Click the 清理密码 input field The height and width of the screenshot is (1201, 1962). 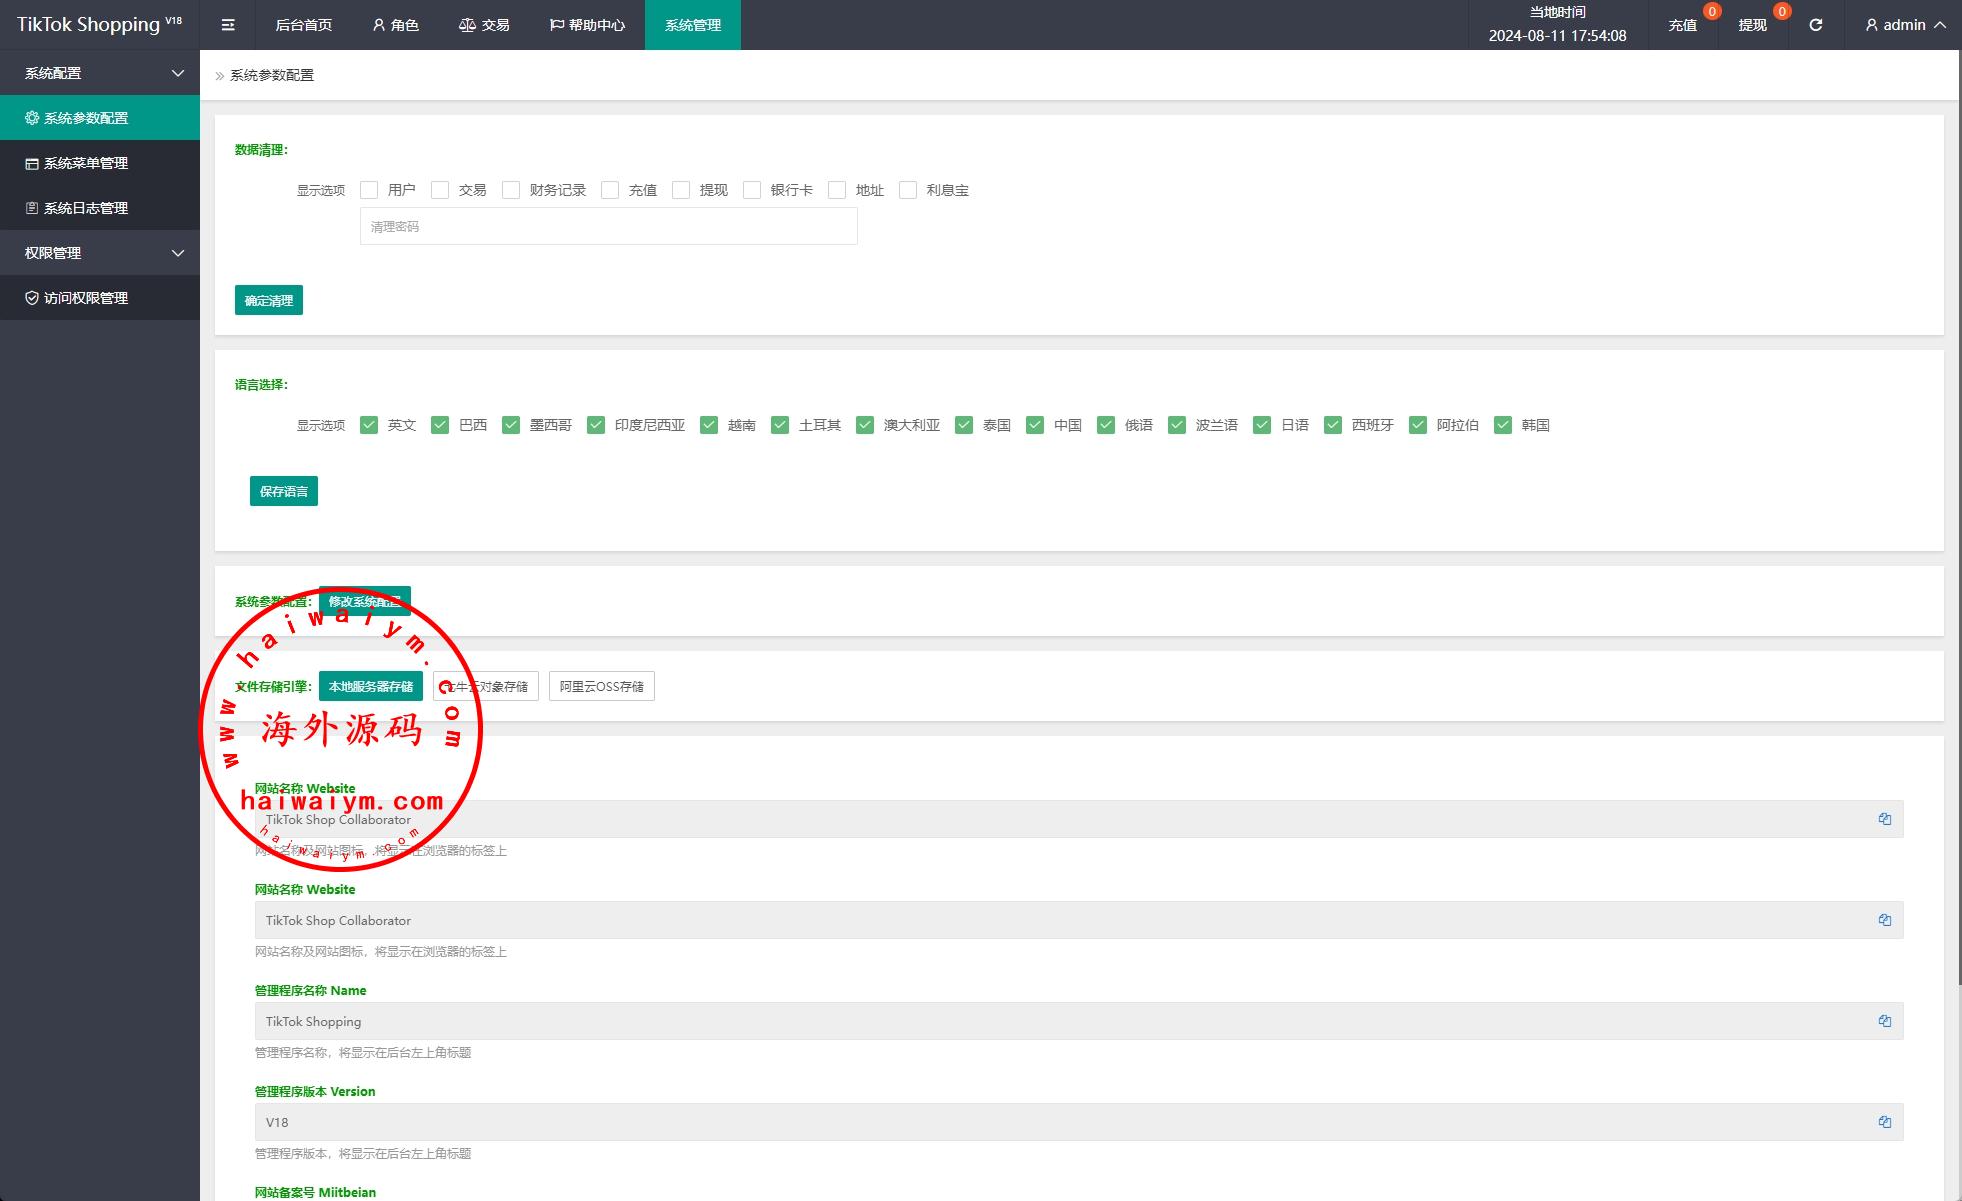pyautogui.click(x=608, y=227)
